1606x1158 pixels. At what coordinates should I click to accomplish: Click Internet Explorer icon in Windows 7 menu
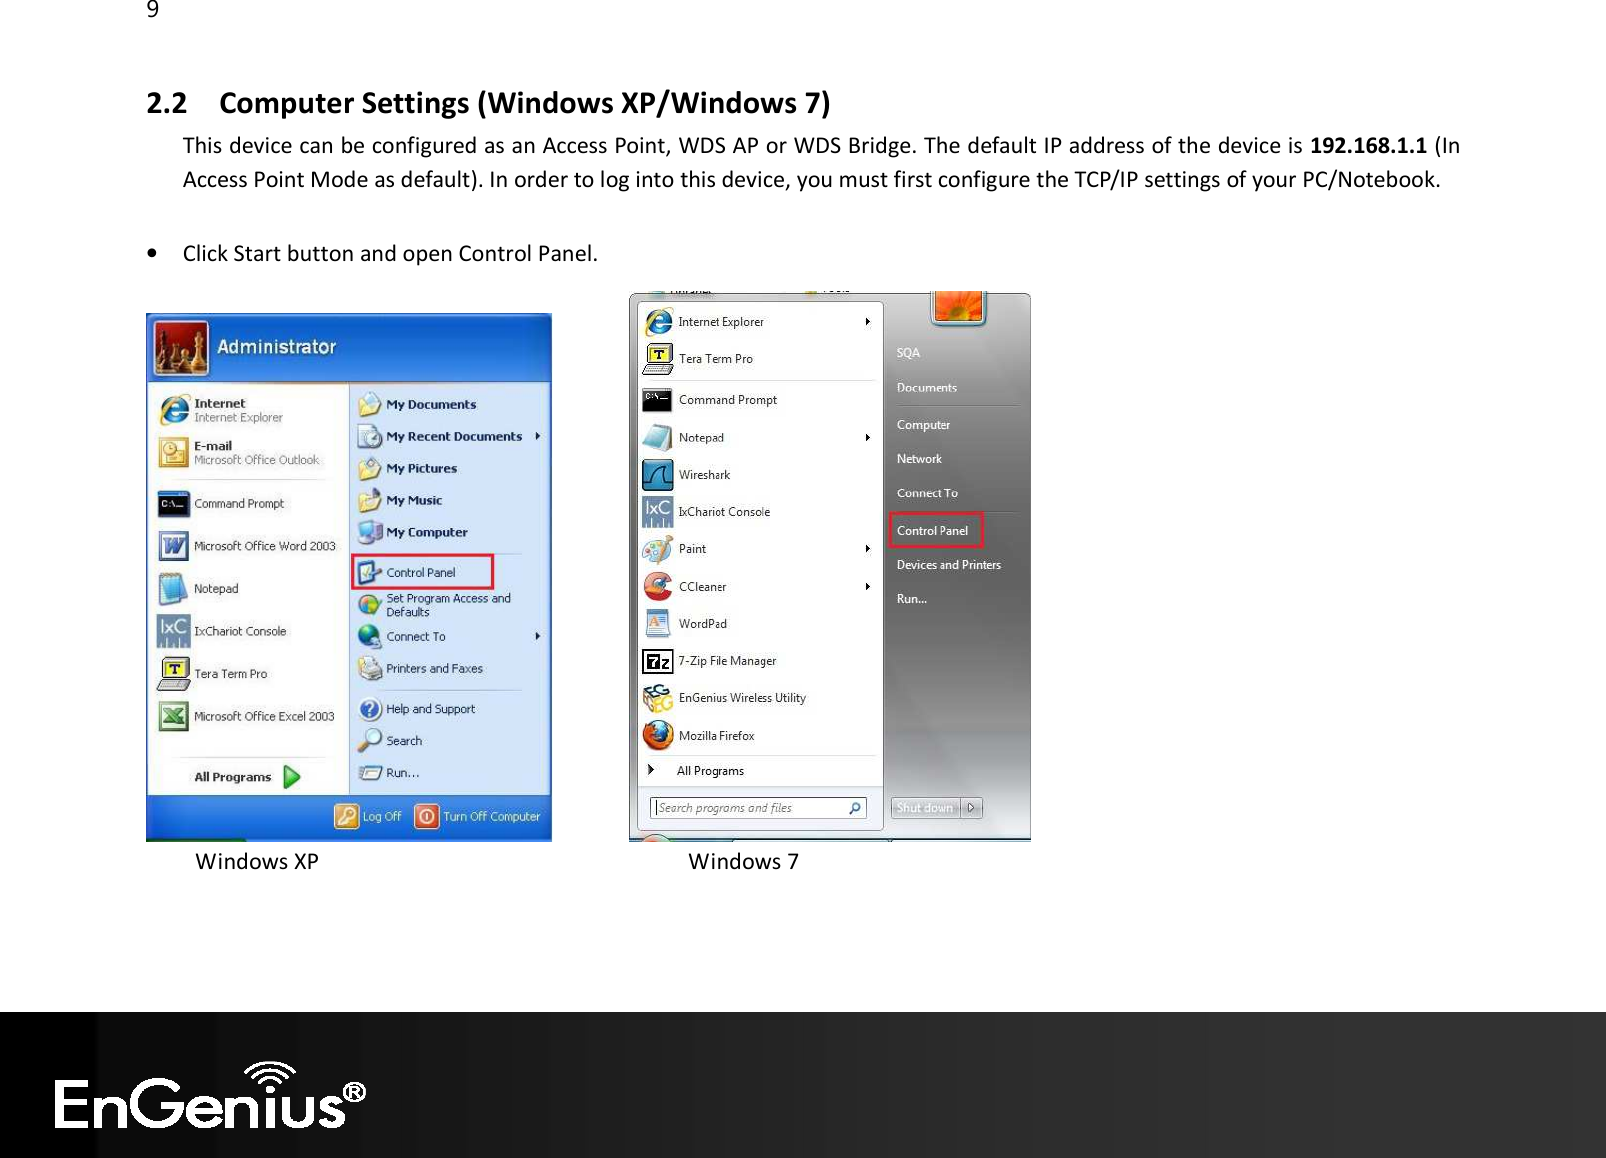658,322
